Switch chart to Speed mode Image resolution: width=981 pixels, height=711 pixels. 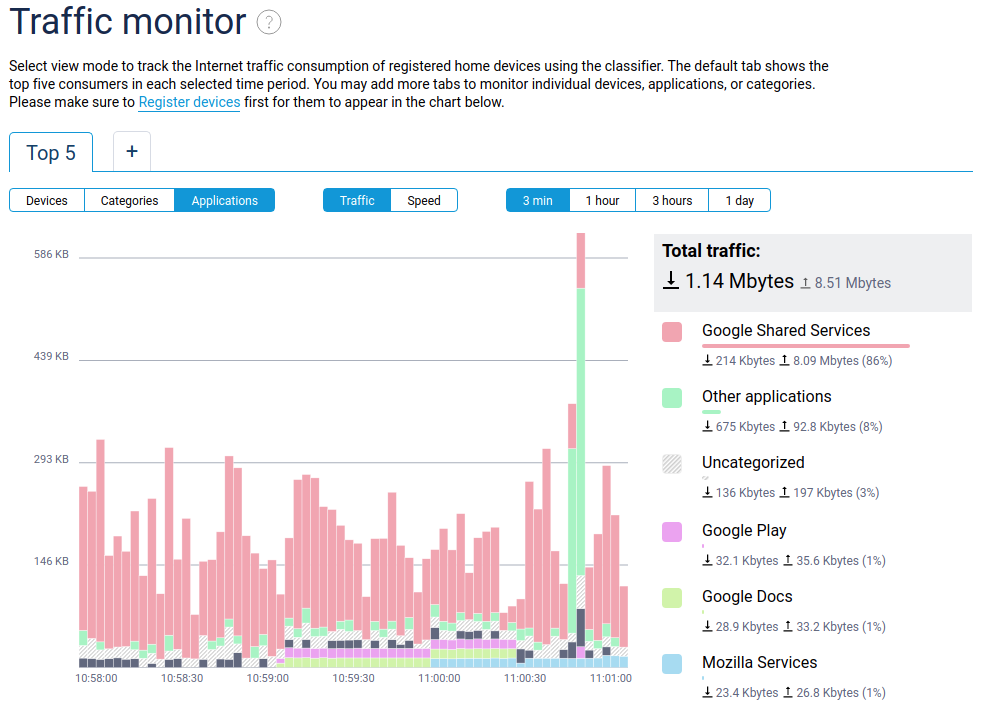click(424, 201)
